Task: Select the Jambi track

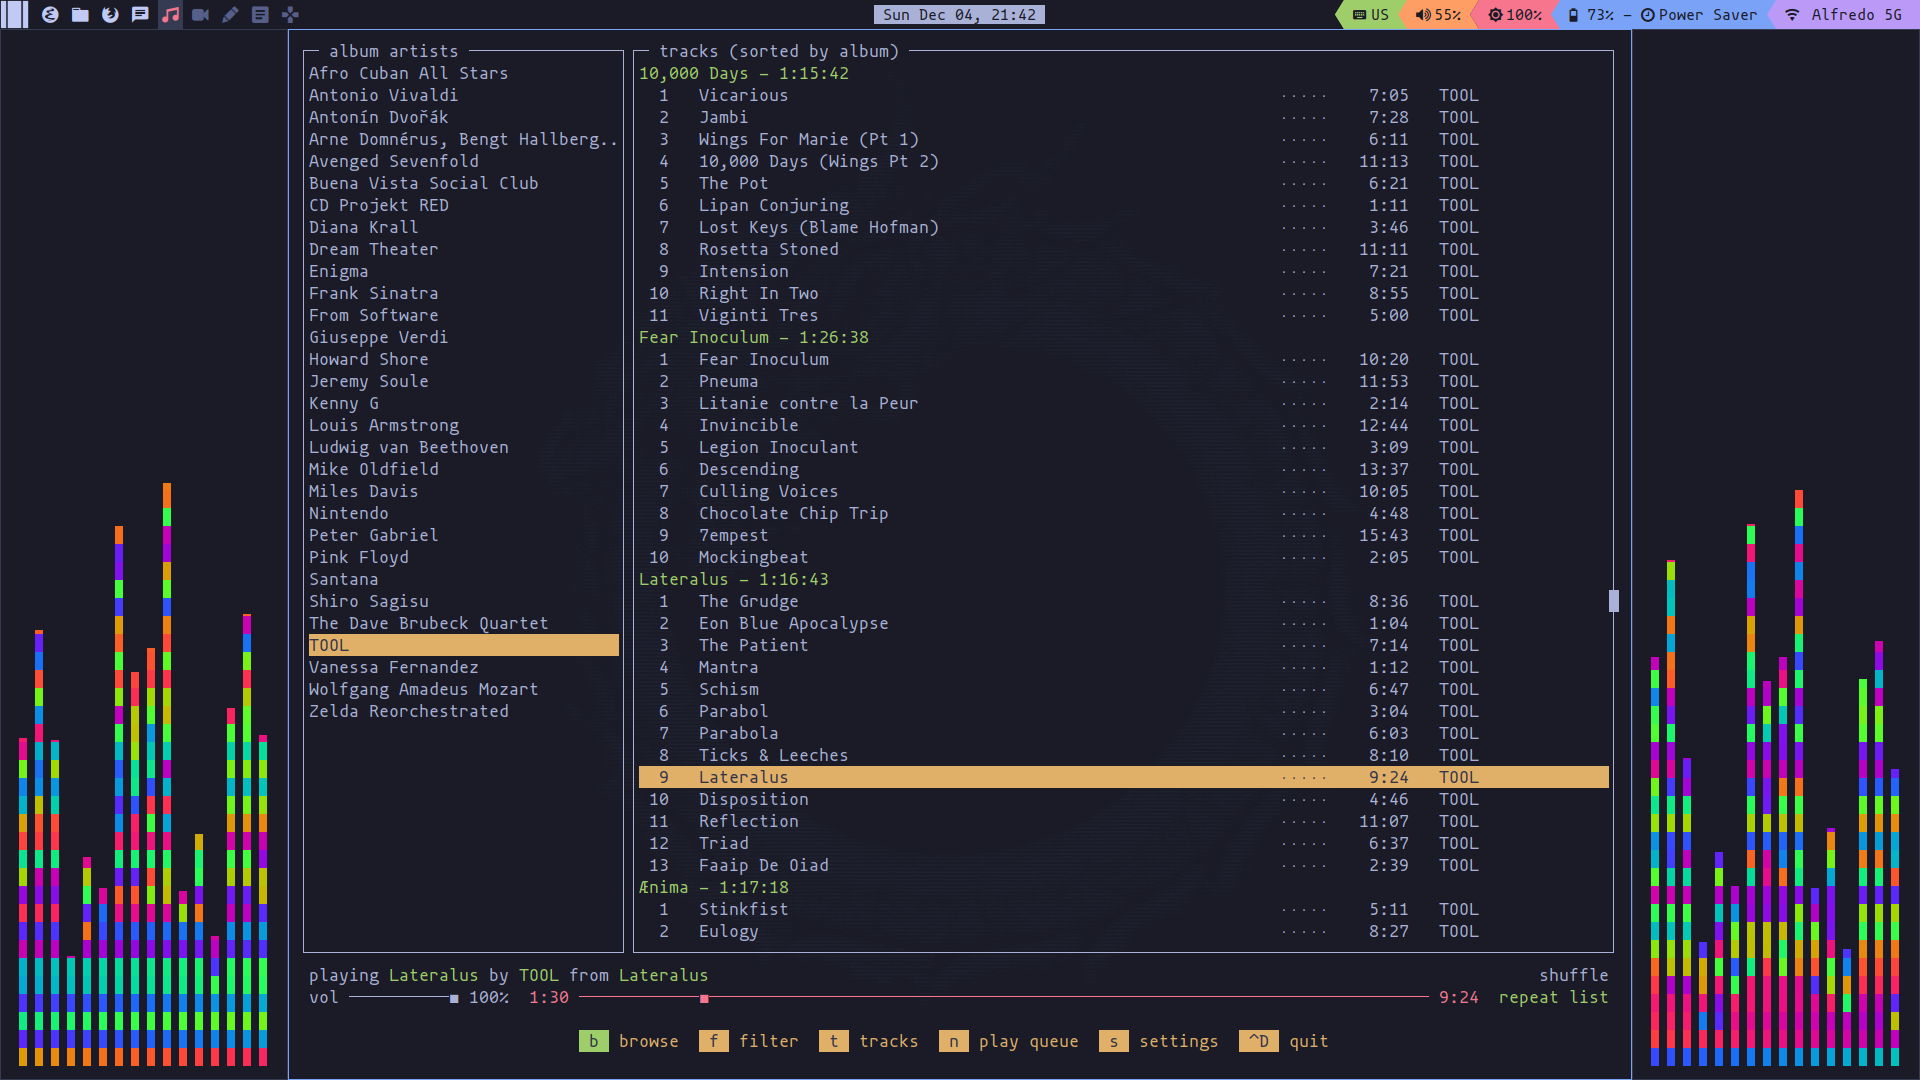Action: (x=1123, y=117)
